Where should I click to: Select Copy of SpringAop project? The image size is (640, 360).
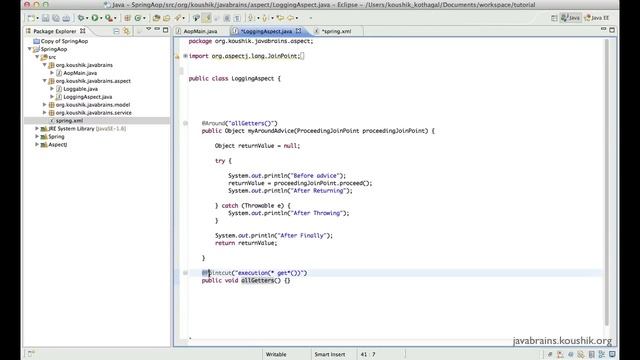64,41
